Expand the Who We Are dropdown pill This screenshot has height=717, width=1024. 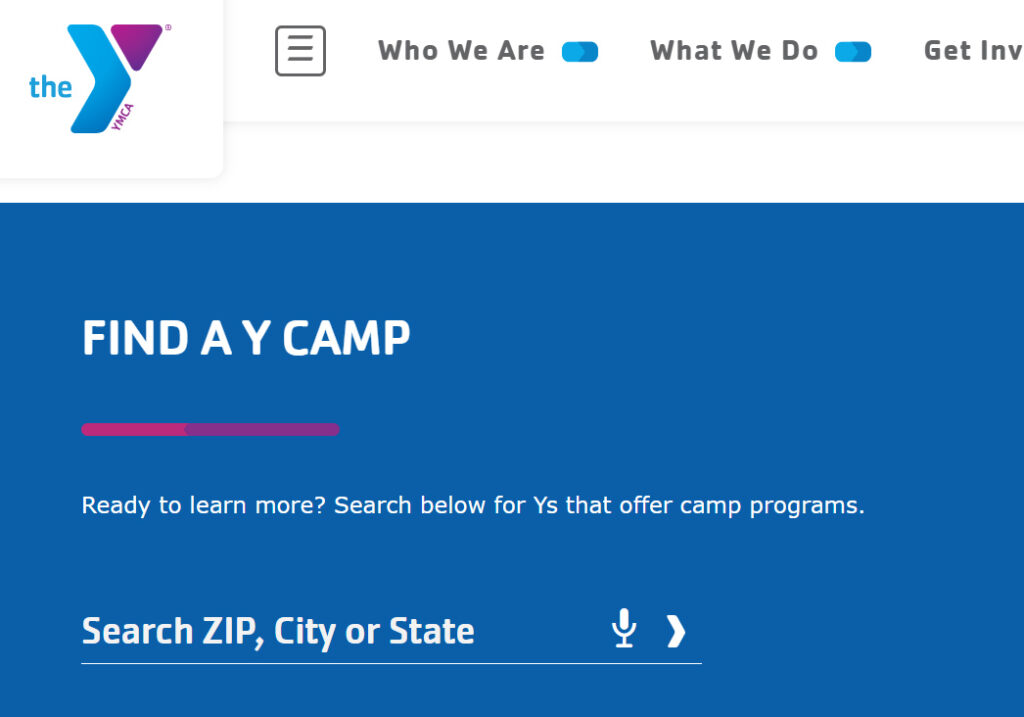(580, 52)
